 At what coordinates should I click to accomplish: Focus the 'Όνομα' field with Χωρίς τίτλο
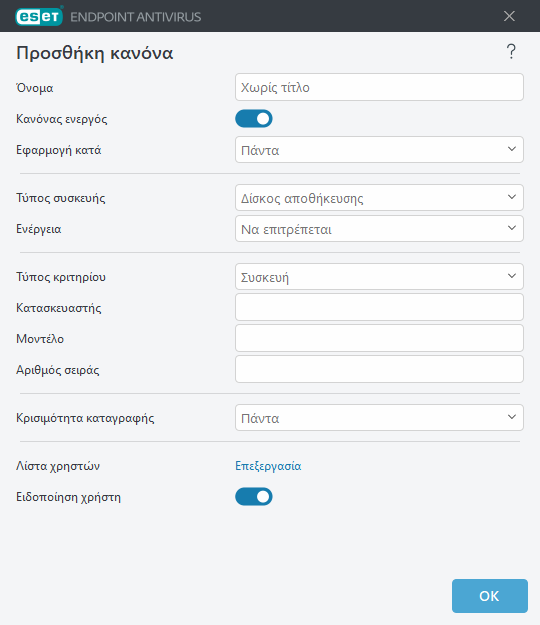click(x=379, y=87)
